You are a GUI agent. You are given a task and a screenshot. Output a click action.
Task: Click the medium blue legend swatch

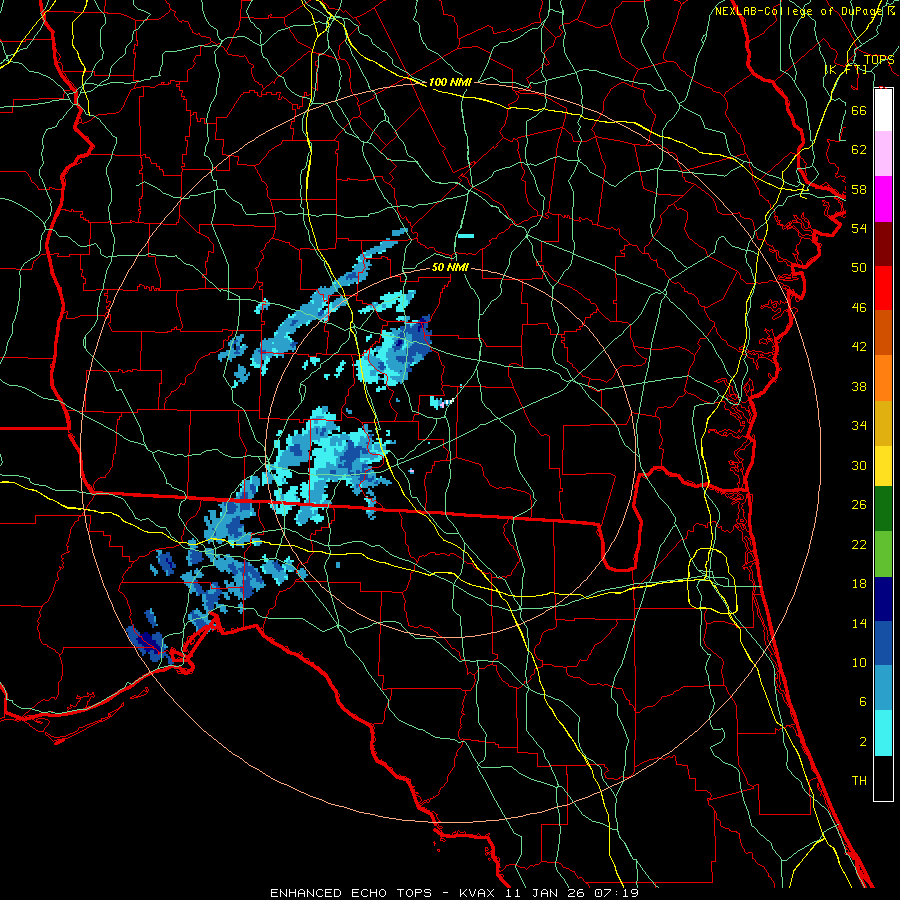coord(883,644)
